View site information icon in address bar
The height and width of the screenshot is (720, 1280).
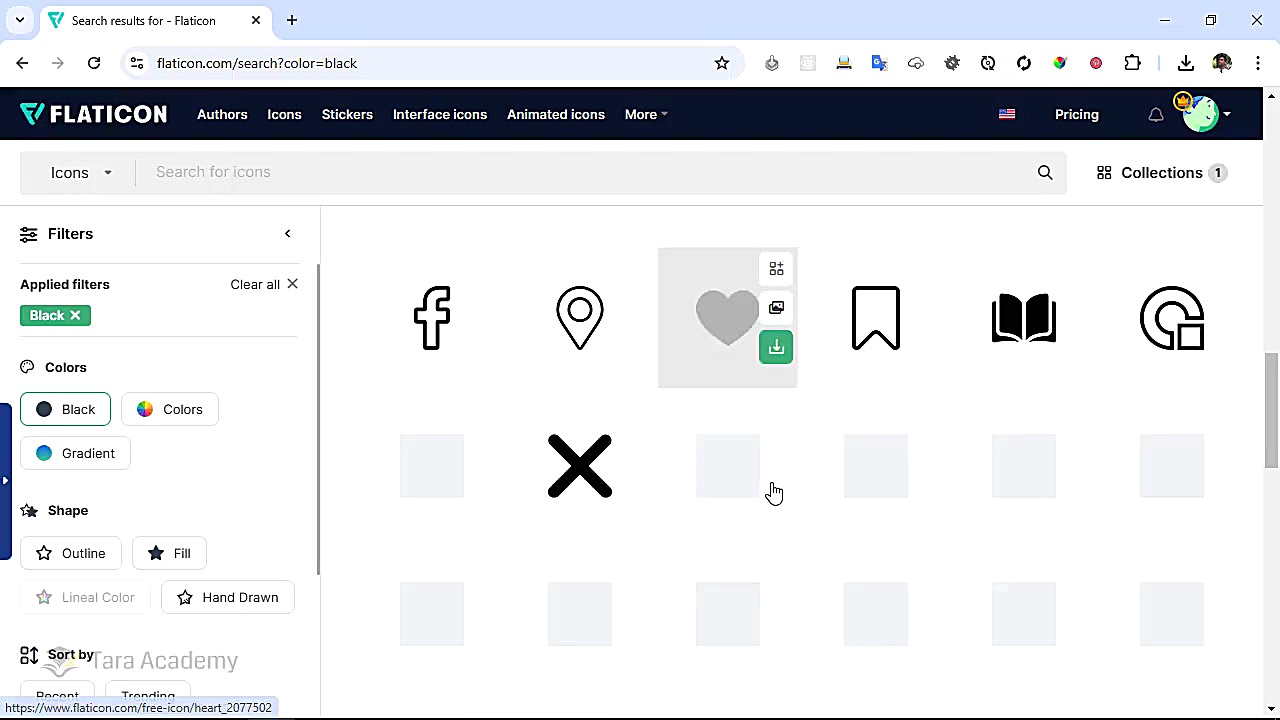[x=137, y=63]
